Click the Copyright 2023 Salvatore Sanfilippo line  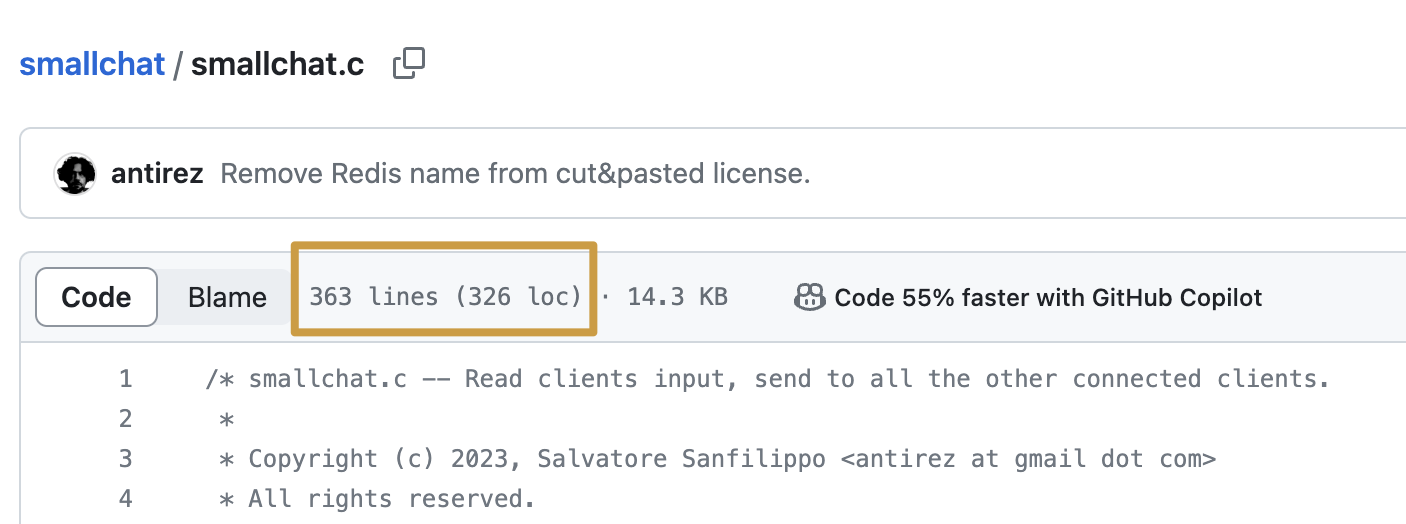[717, 459]
